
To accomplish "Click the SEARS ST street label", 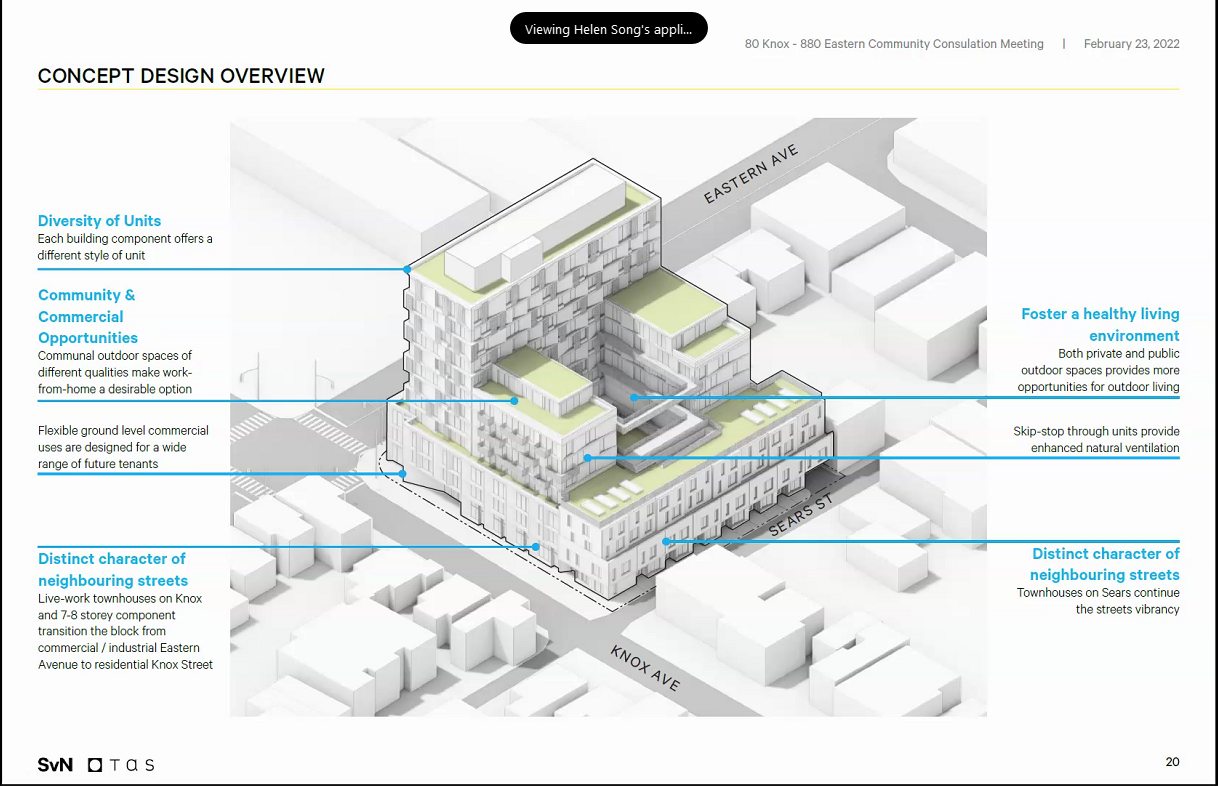I will click(800, 515).
